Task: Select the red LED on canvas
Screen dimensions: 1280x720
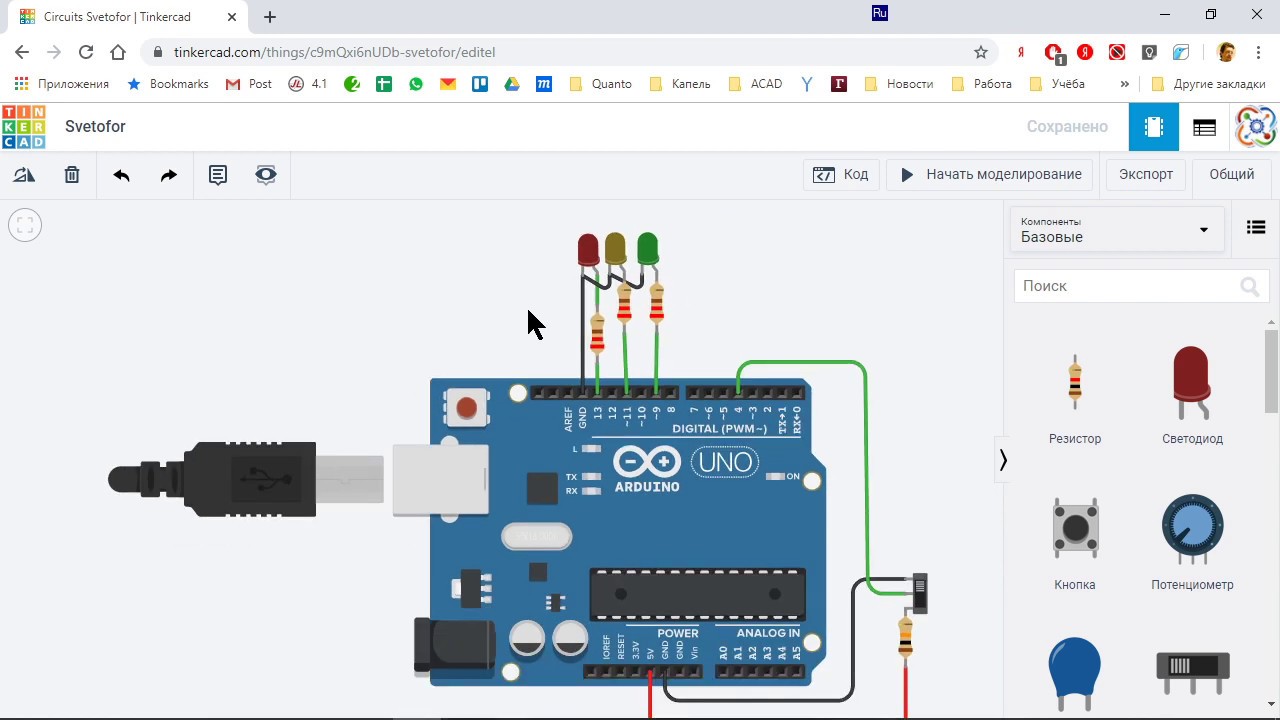Action: point(588,249)
